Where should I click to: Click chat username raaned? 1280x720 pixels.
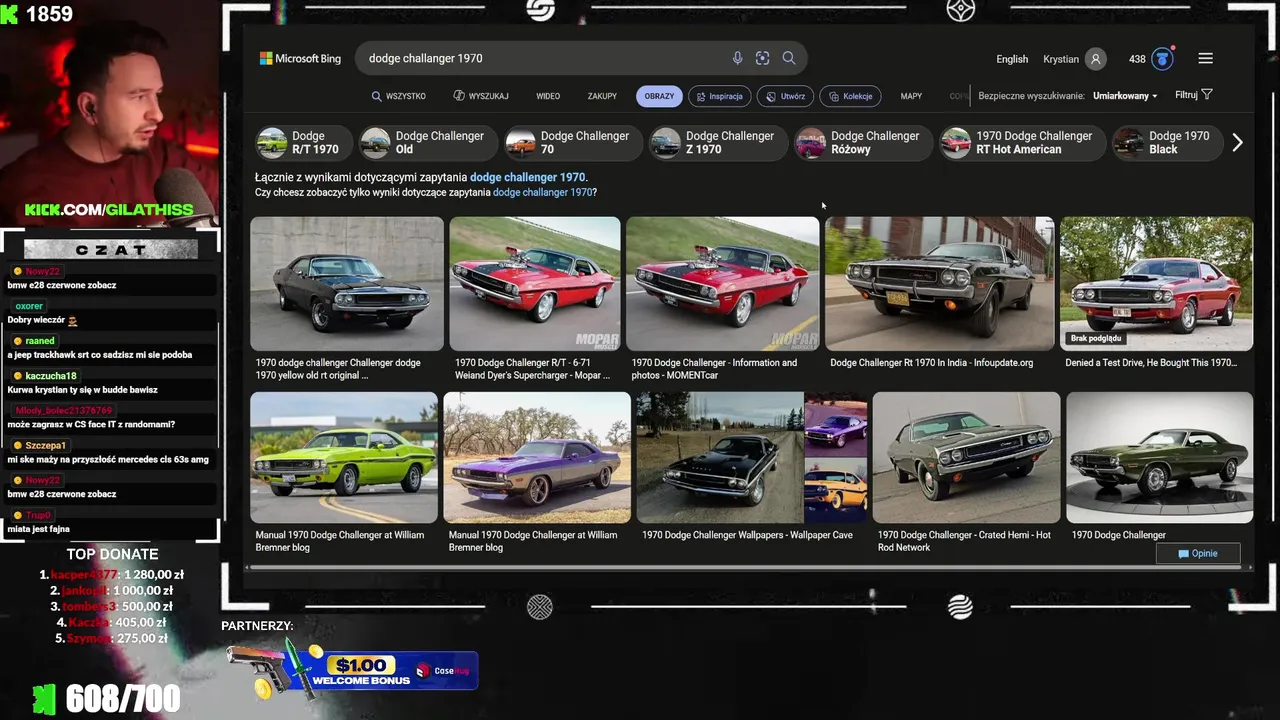tap(40, 341)
